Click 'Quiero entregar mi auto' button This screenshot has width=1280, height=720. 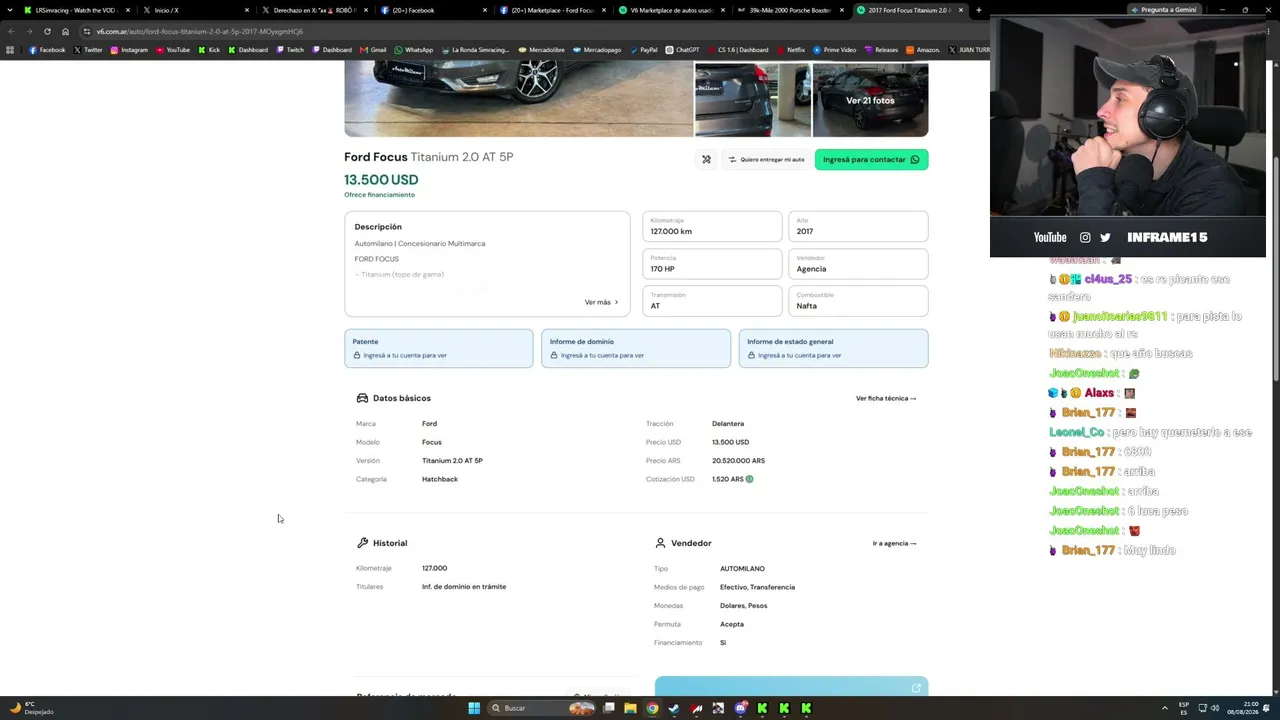pyautogui.click(x=766, y=159)
